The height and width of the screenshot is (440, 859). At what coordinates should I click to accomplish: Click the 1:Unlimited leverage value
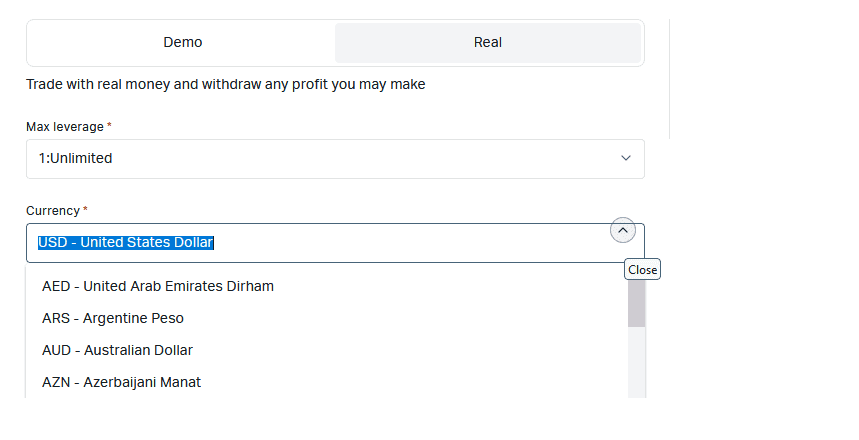pos(76,158)
